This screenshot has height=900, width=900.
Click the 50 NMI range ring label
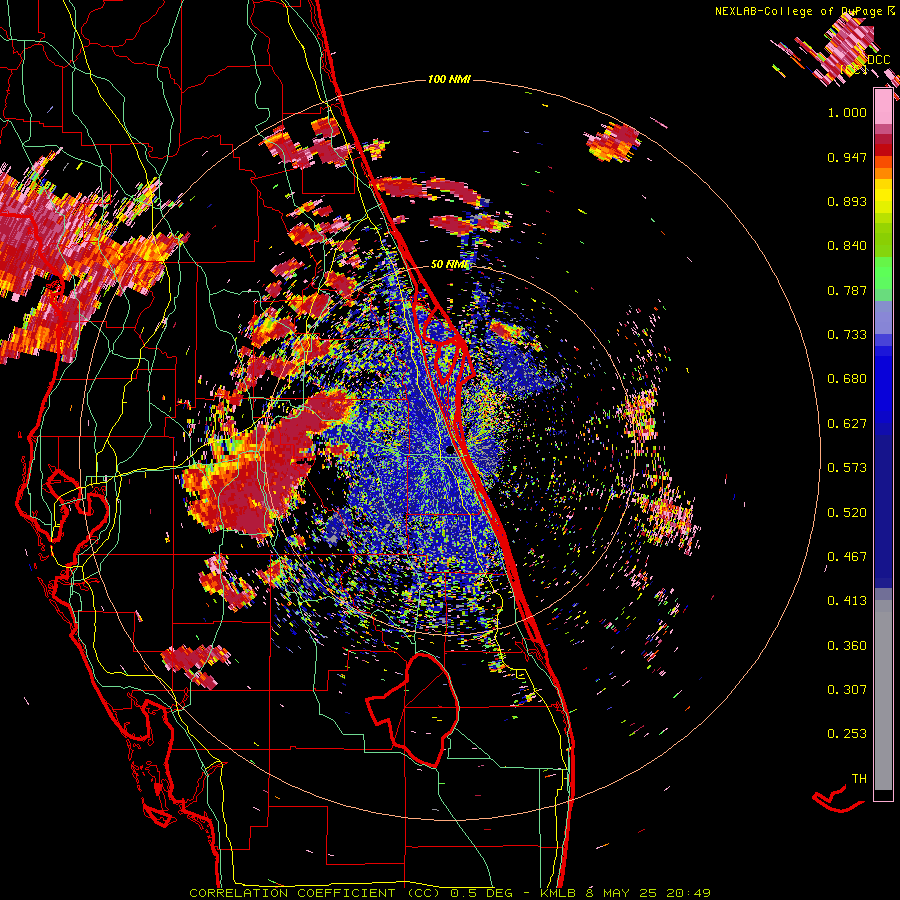tap(449, 264)
